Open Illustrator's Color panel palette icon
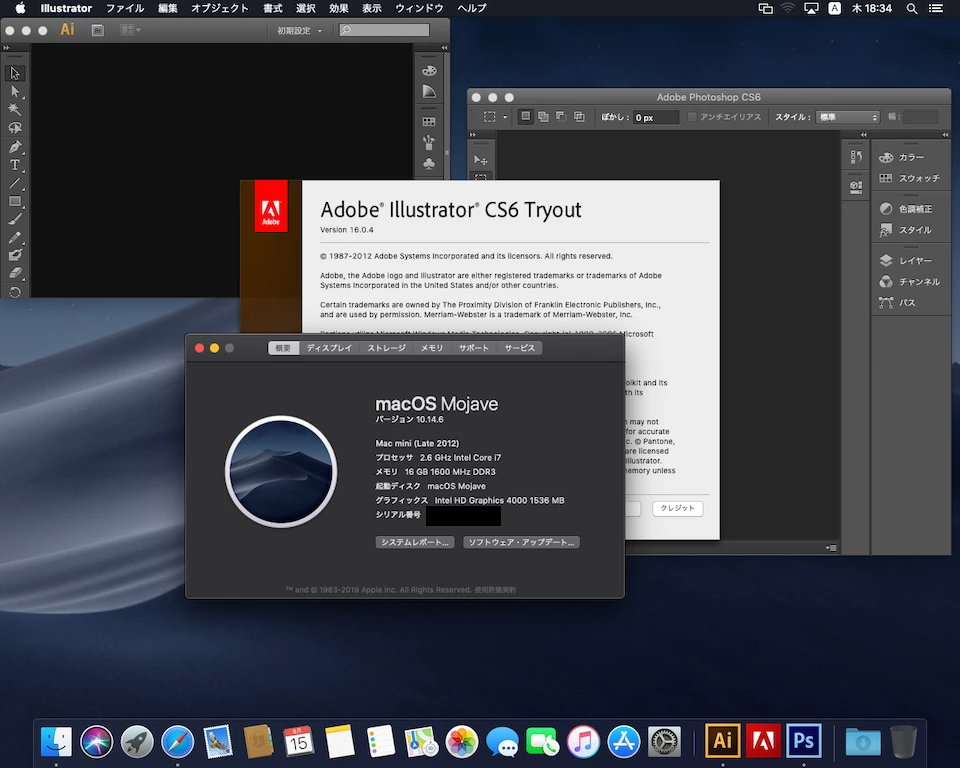The height and width of the screenshot is (768, 960). (x=429, y=70)
